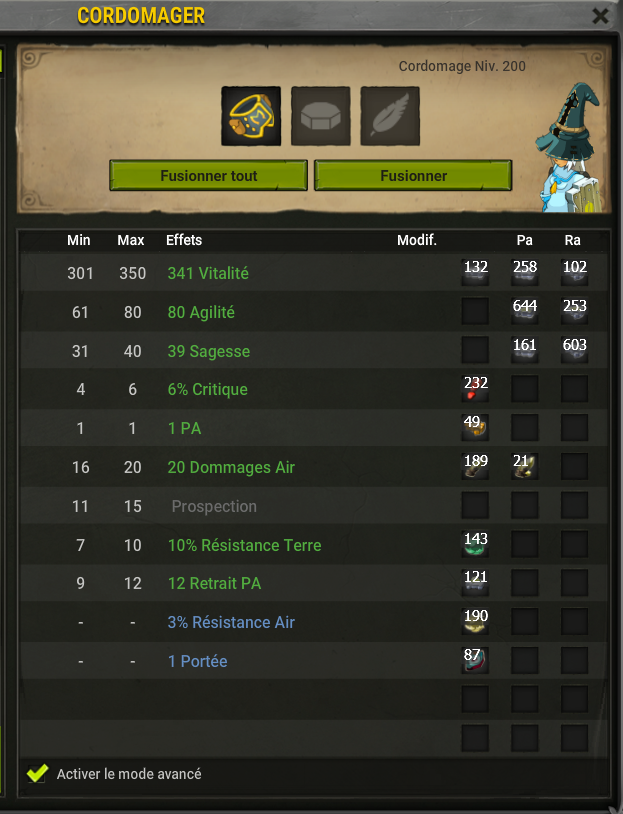Screen dimensions: 623x814
Task: Apply the Critique rune with 232 count
Action: tap(475, 389)
